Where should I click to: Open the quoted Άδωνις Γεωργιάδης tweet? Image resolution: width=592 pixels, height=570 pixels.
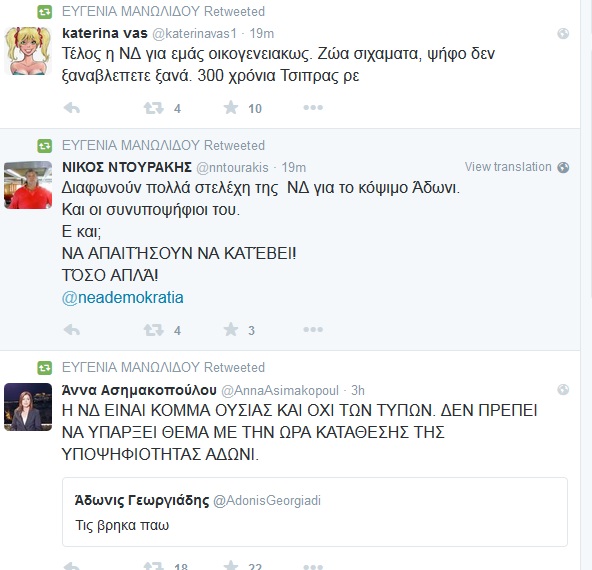(315, 512)
